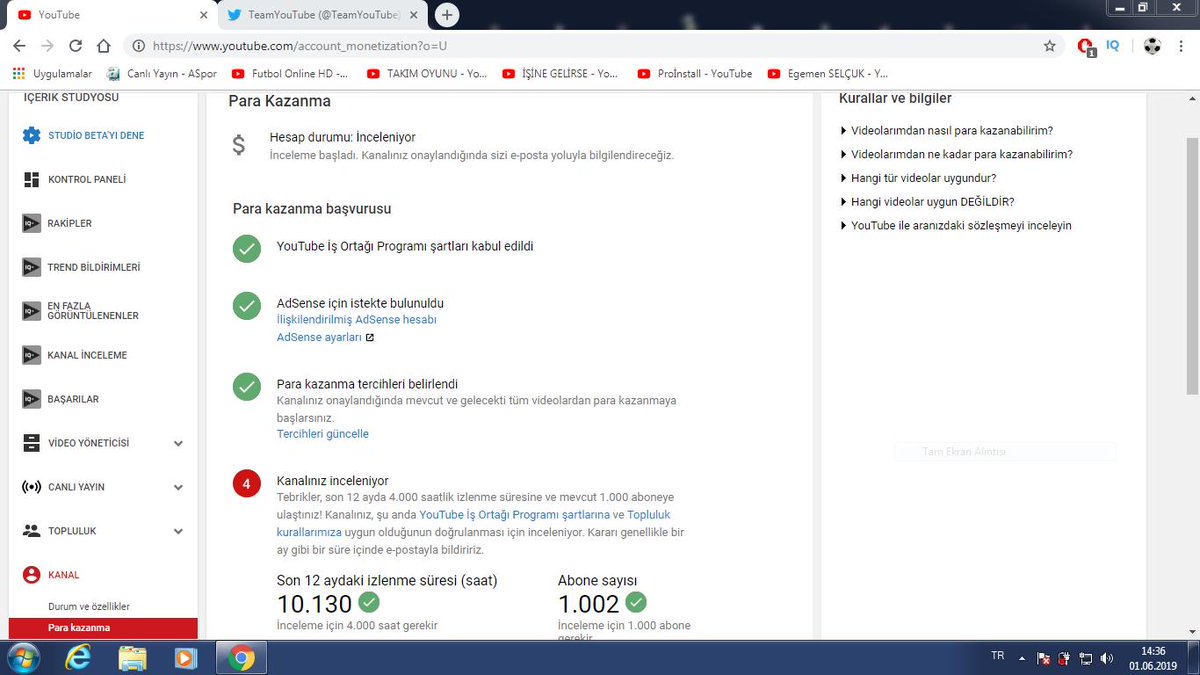Open a new browser tab
Viewport: 1200px width, 675px height.
[x=447, y=15]
